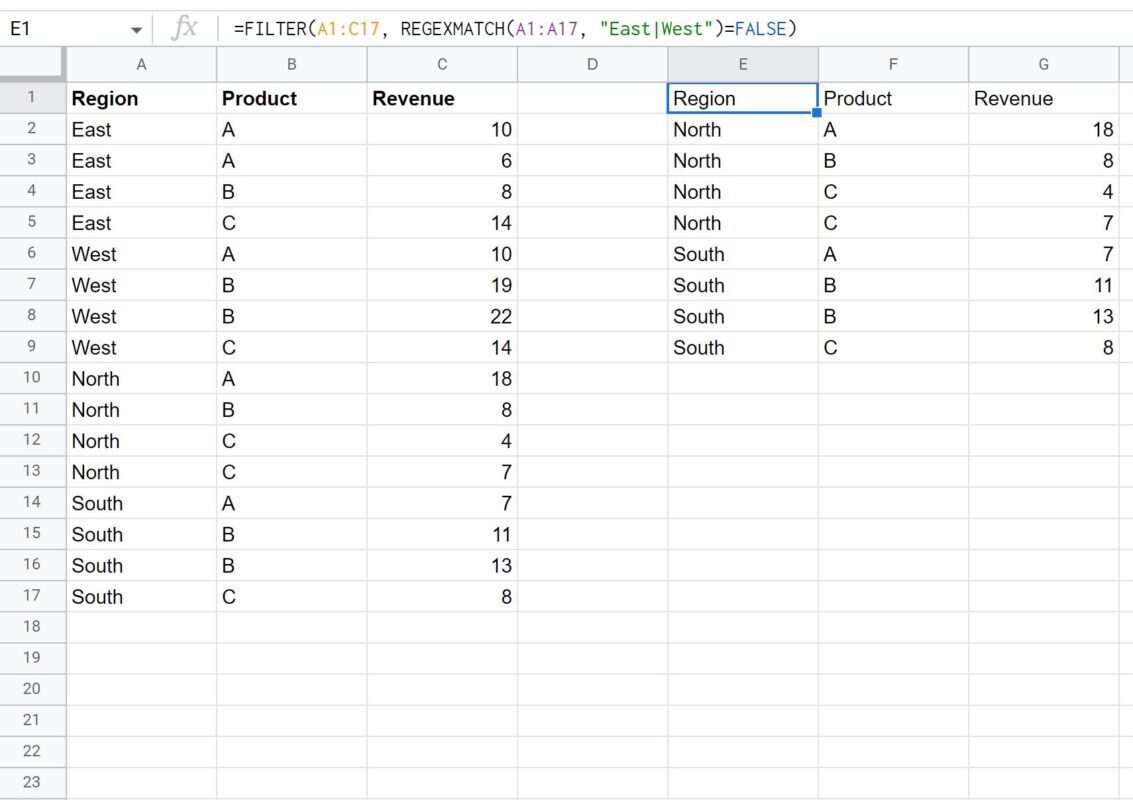This screenshot has height=800, width=1133.
Task: Click cell F3 with product B
Action: 893,160
